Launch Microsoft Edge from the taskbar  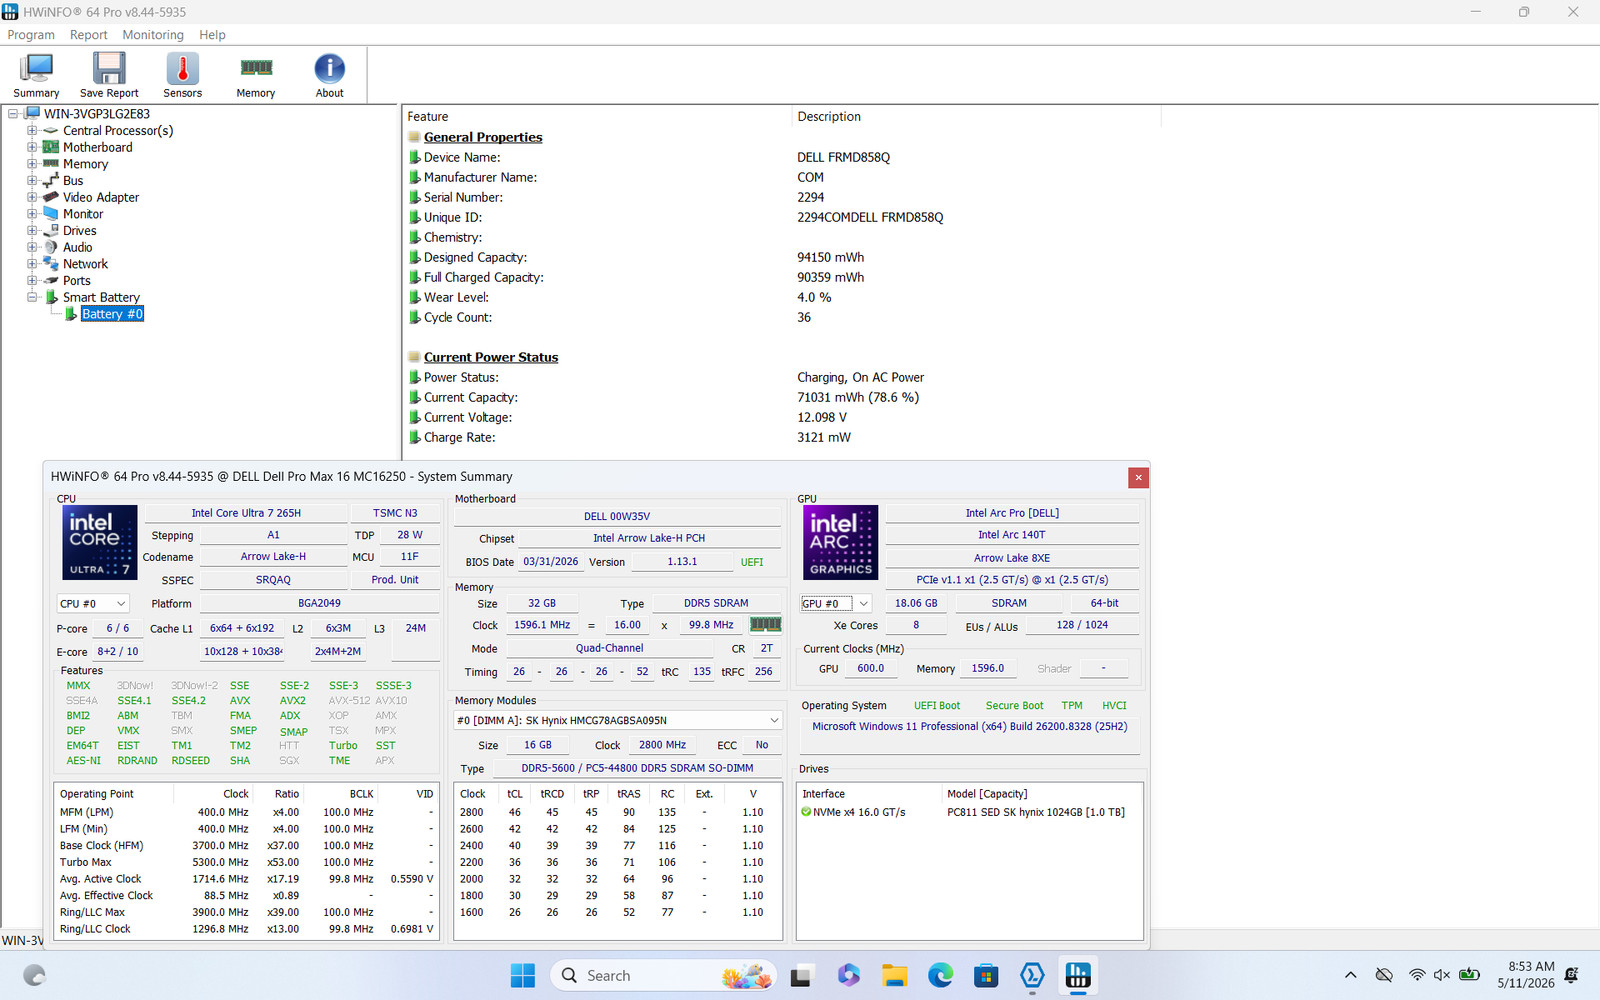[x=940, y=975]
